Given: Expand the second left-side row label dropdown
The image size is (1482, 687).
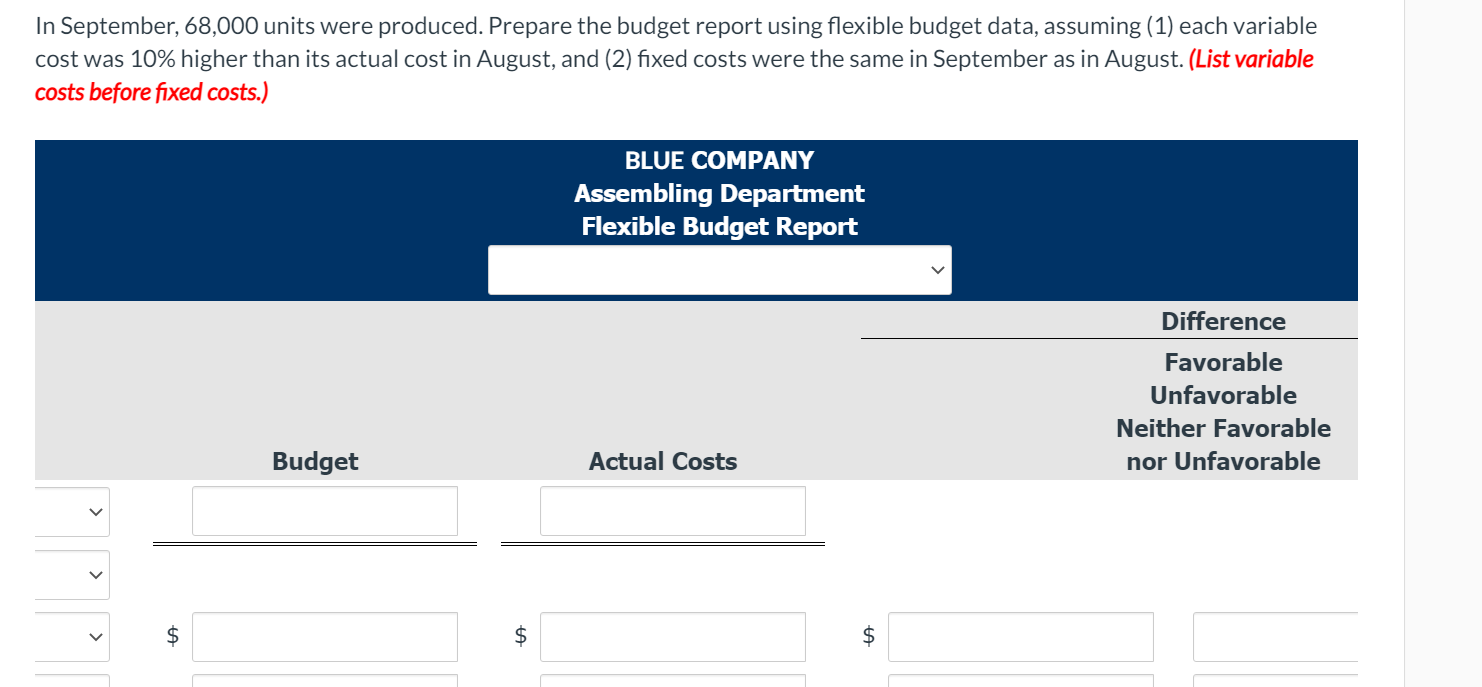Looking at the screenshot, I should pos(70,575).
